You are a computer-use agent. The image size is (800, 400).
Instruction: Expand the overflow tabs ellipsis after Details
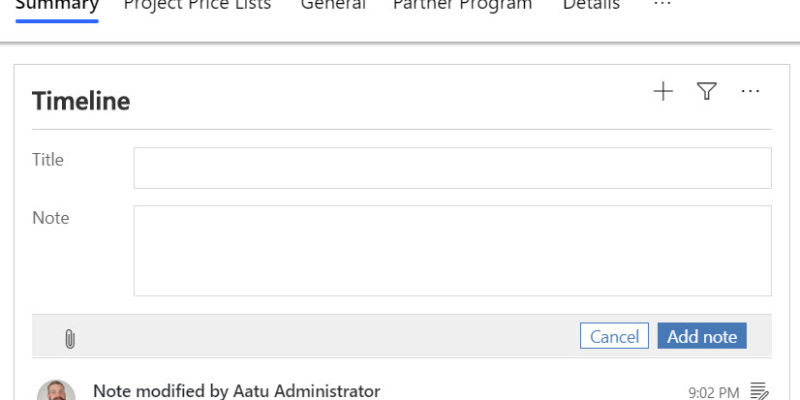(662, 5)
